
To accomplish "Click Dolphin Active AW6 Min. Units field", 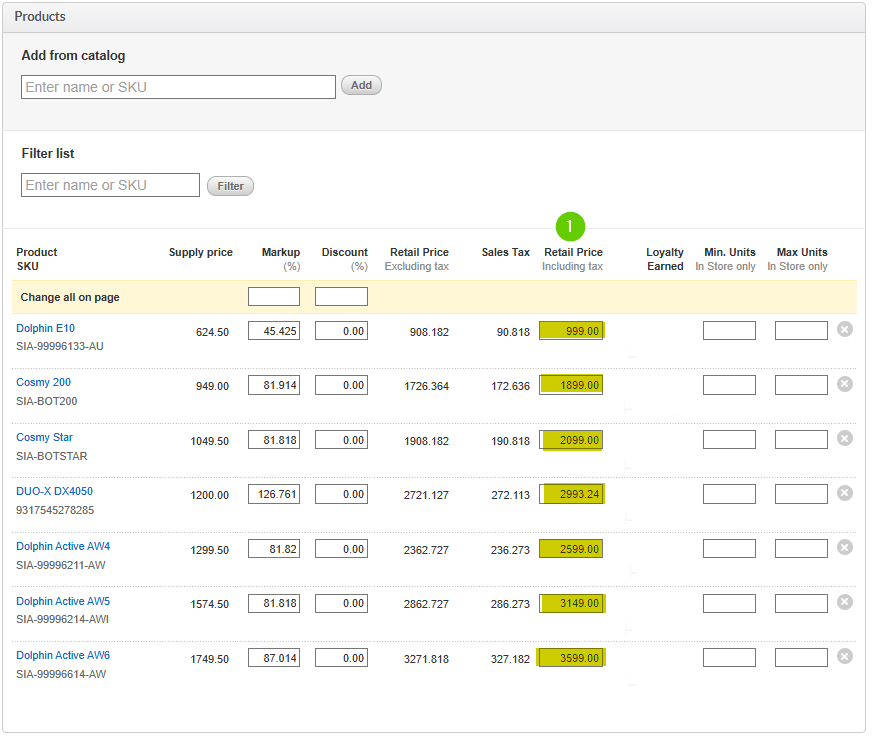I will click(x=729, y=658).
